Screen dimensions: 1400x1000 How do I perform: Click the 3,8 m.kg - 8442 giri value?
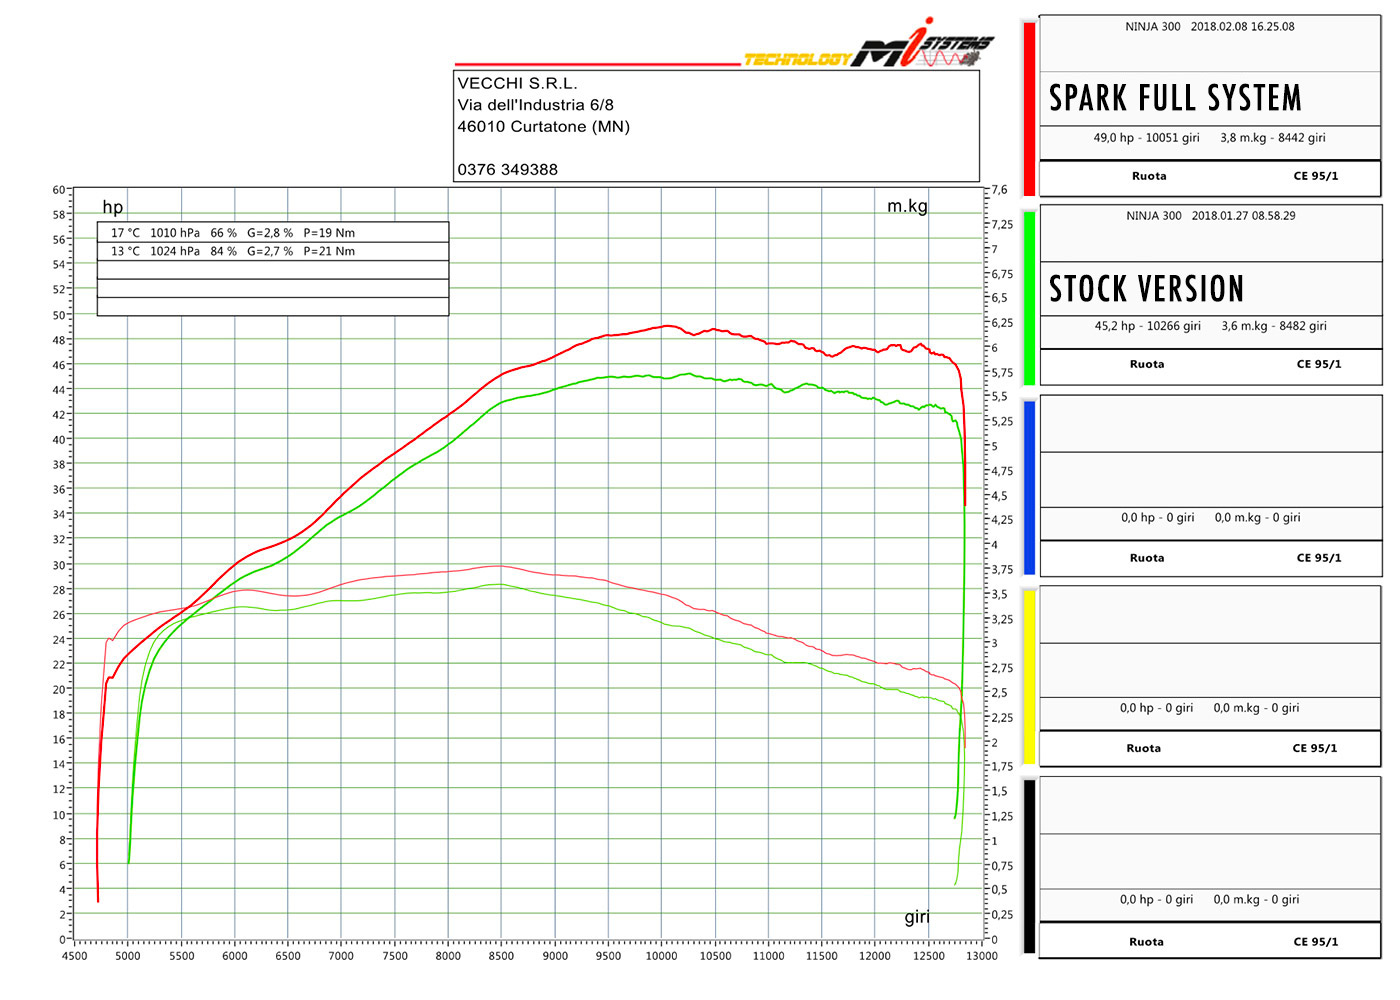tap(1273, 138)
